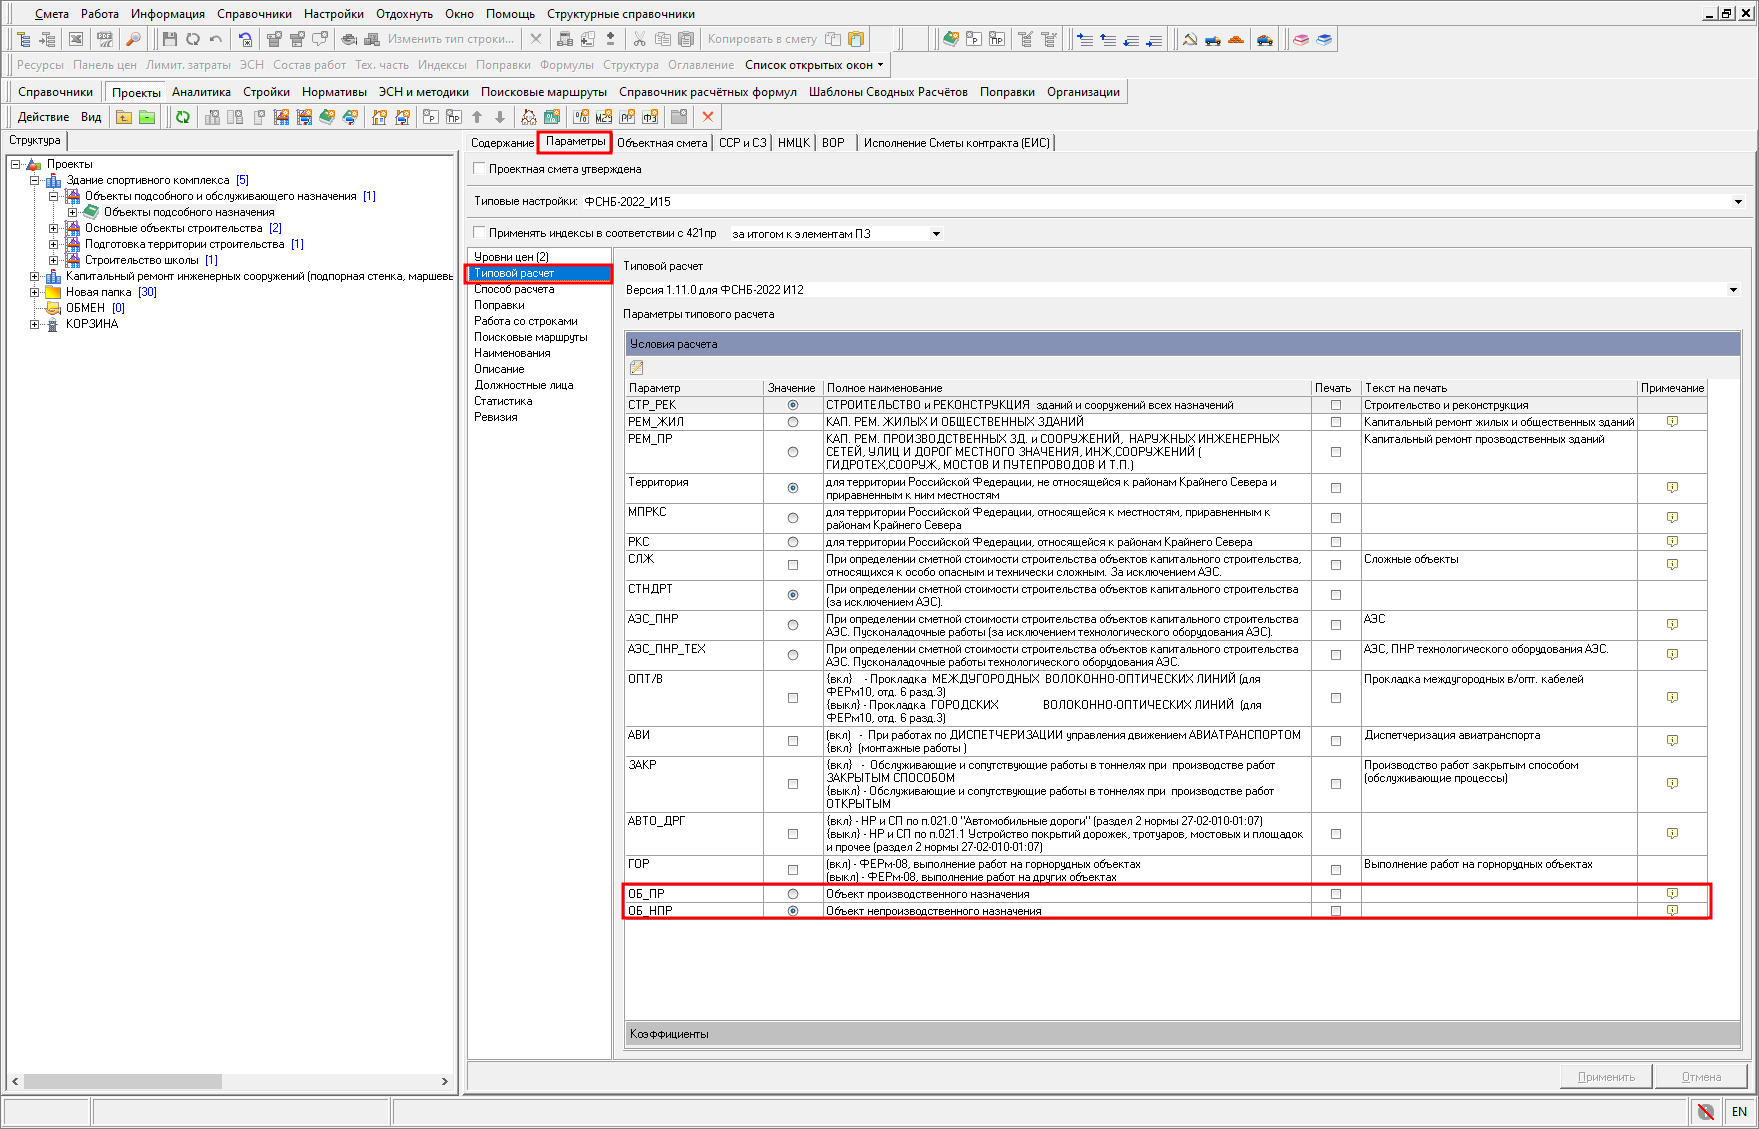Click the Отмена button
Viewport: 1759px width, 1129px height.
point(1701,1077)
